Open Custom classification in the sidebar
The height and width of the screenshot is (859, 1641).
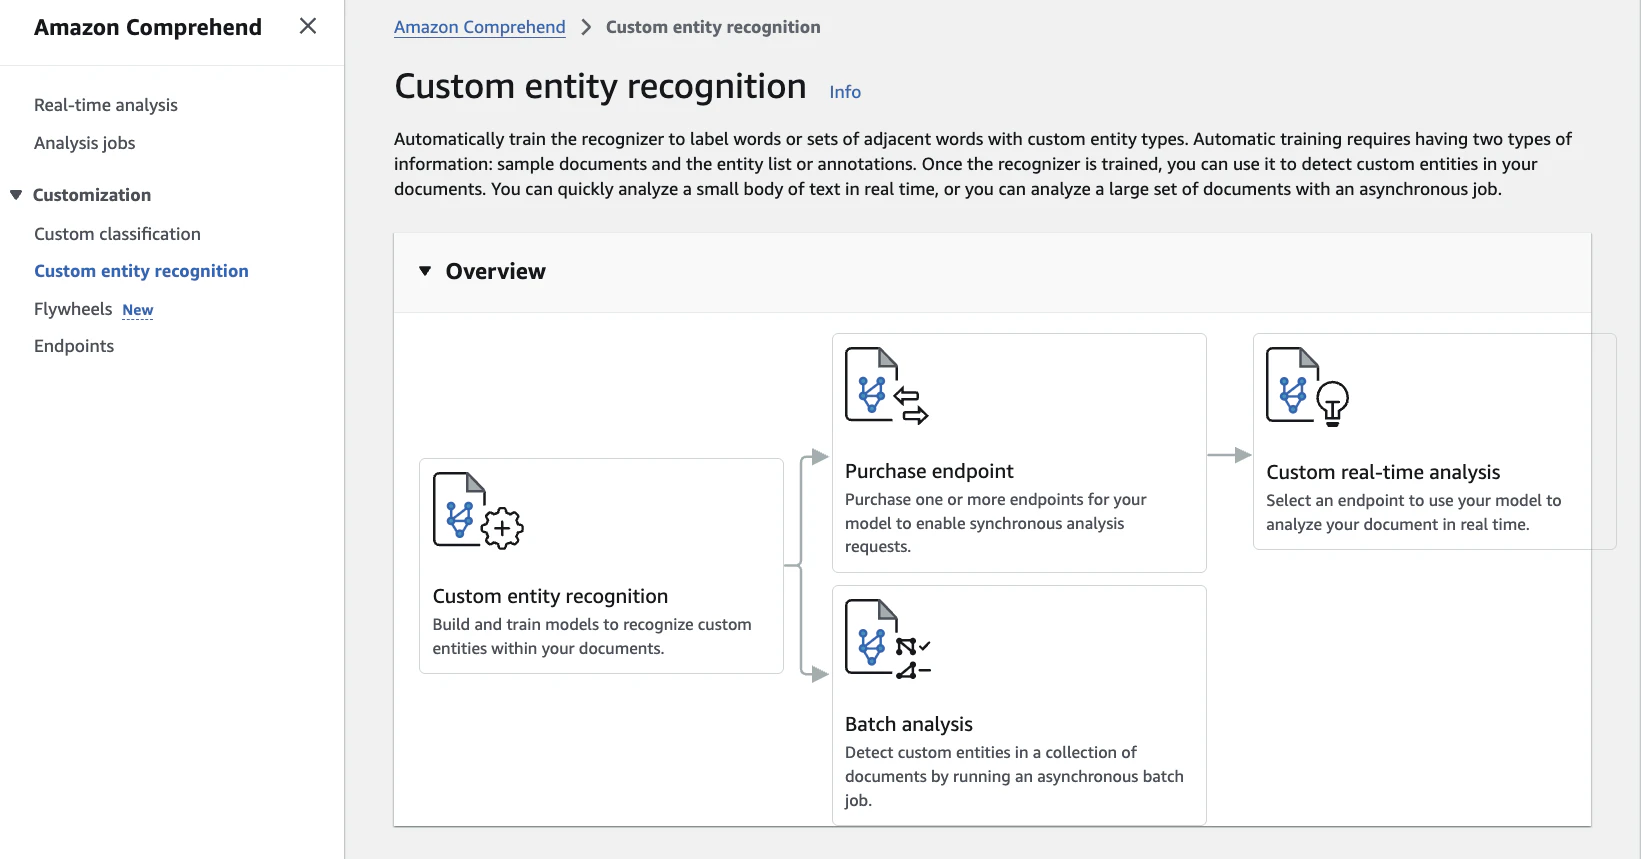tap(117, 234)
